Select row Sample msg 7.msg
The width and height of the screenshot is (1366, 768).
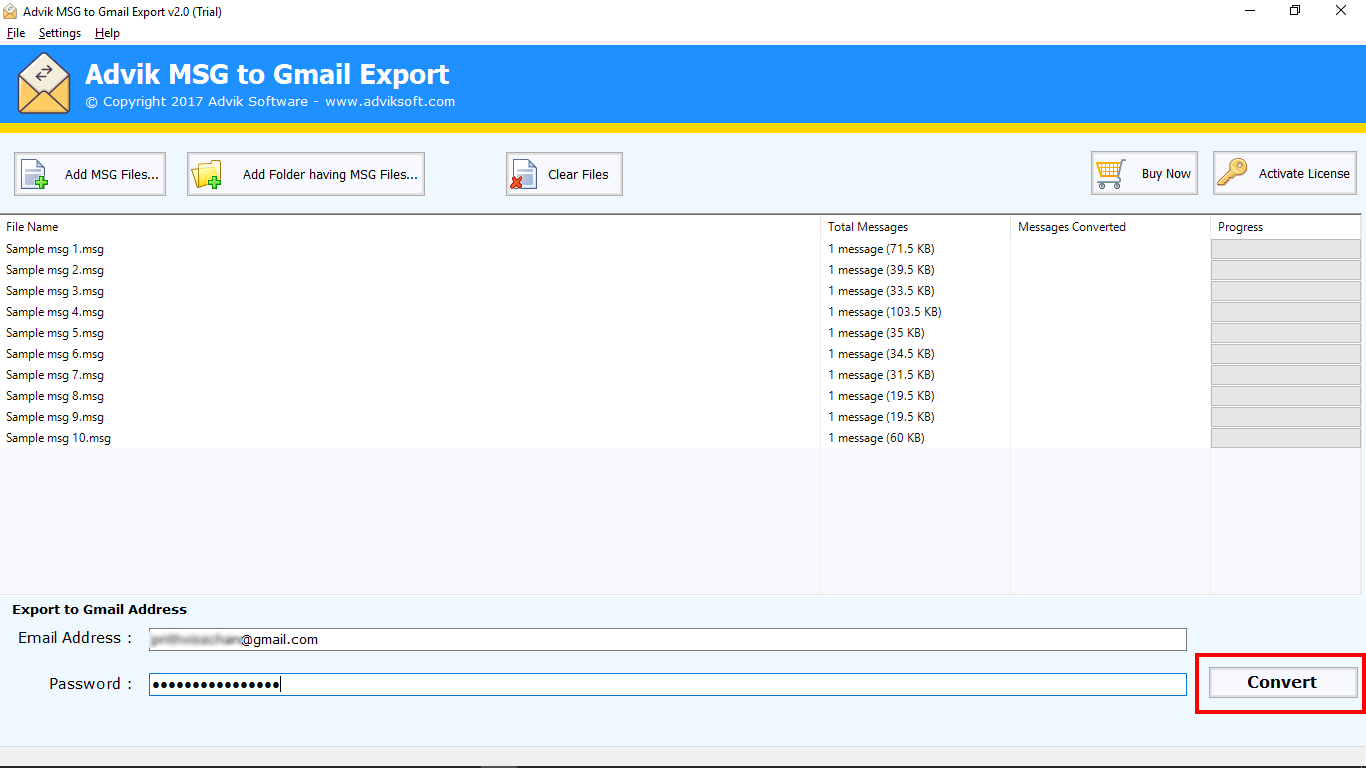(680, 375)
